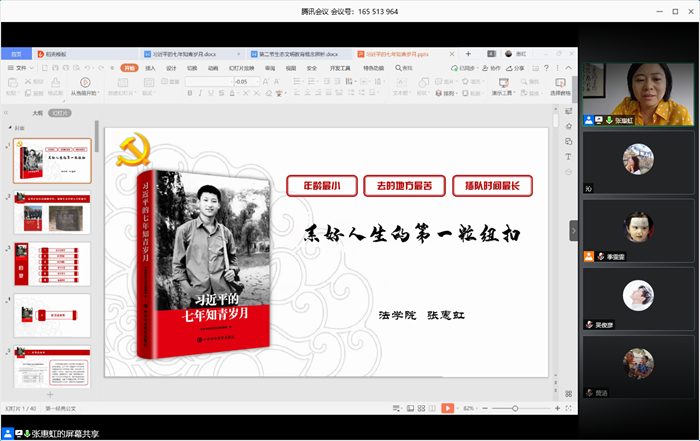Open the Slide Show (幻灯片放映) ribbon tab
This screenshot has width=700, height=441.
click(x=242, y=68)
